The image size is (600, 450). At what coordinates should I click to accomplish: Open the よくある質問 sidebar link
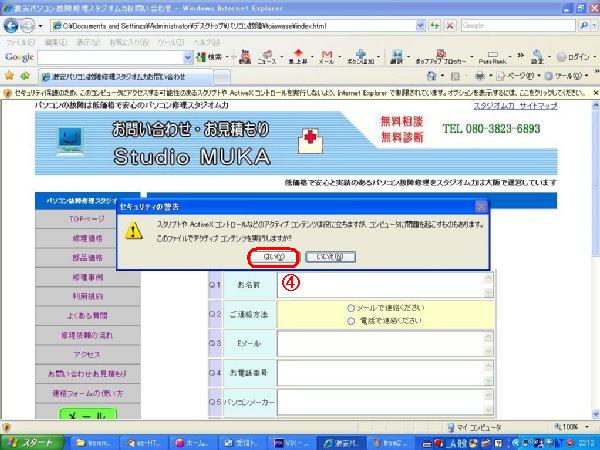point(88,316)
